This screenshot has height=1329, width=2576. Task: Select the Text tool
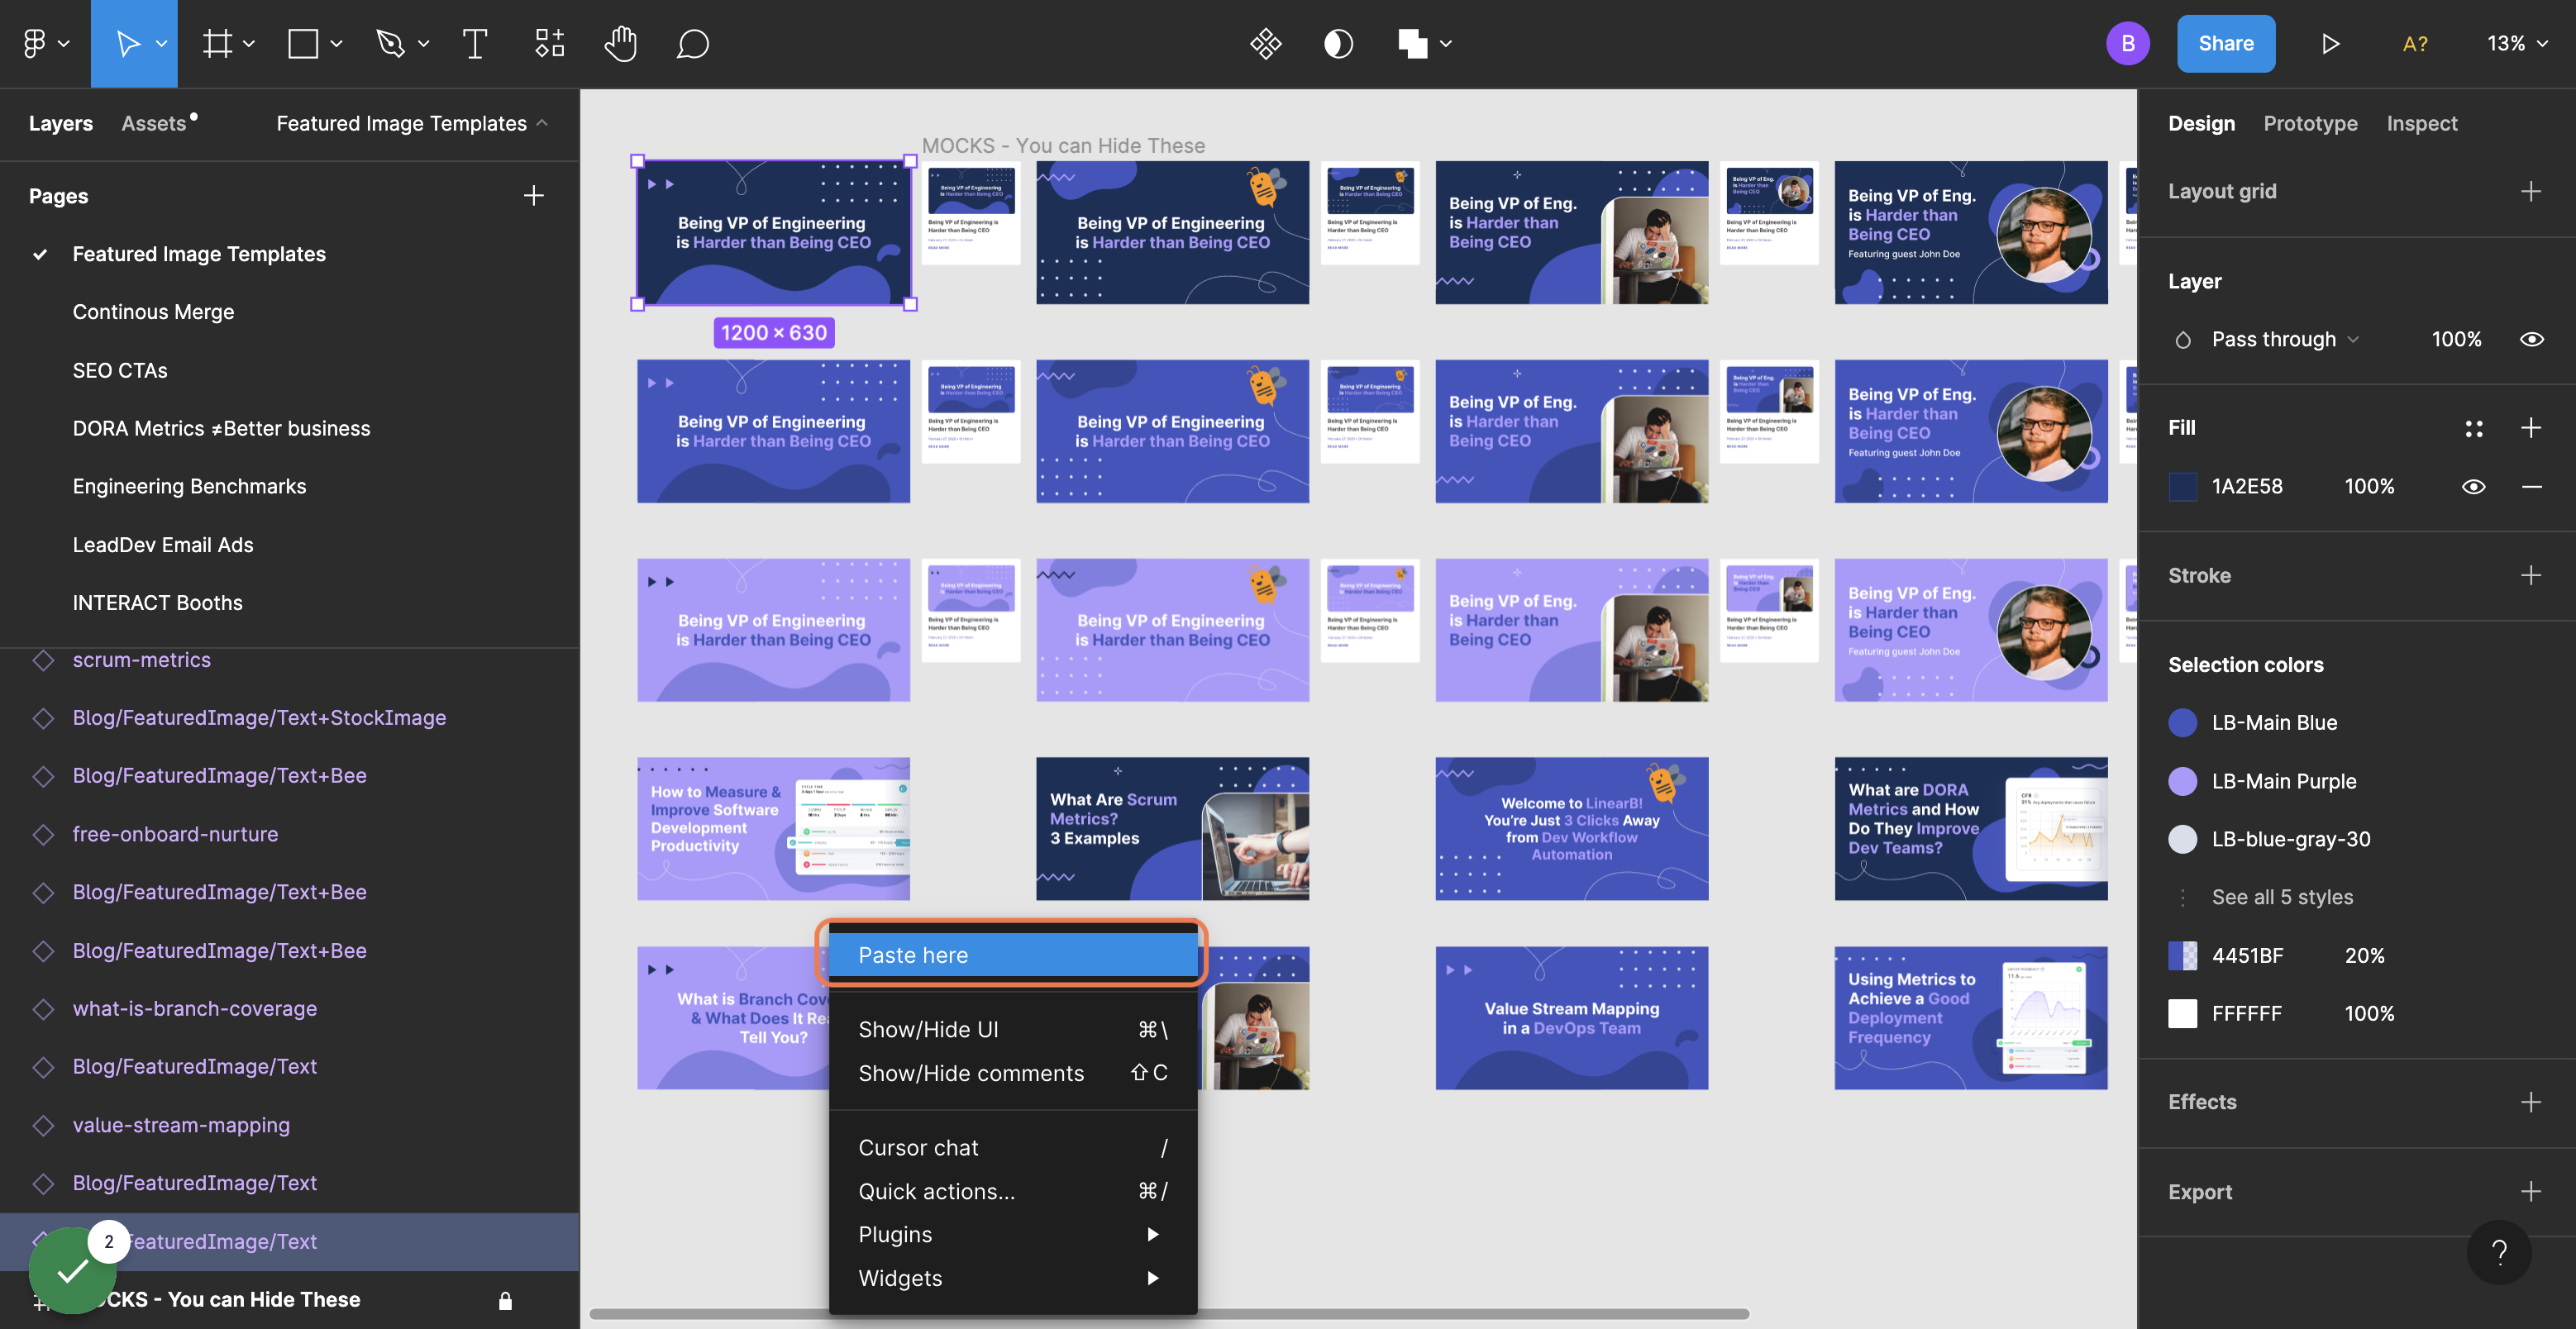pyautogui.click(x=475, y=43)
